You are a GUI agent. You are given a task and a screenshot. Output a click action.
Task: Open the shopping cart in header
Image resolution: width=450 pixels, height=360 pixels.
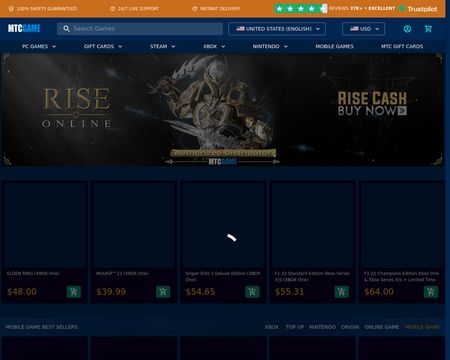428,29
